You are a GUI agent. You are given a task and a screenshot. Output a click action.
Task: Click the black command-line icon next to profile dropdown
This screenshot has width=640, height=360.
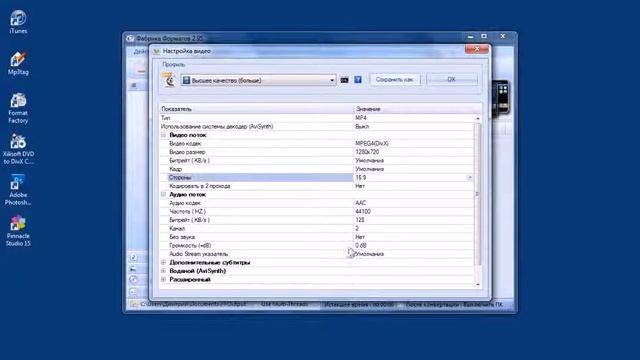pyautogui.click(x=344, y=80)
